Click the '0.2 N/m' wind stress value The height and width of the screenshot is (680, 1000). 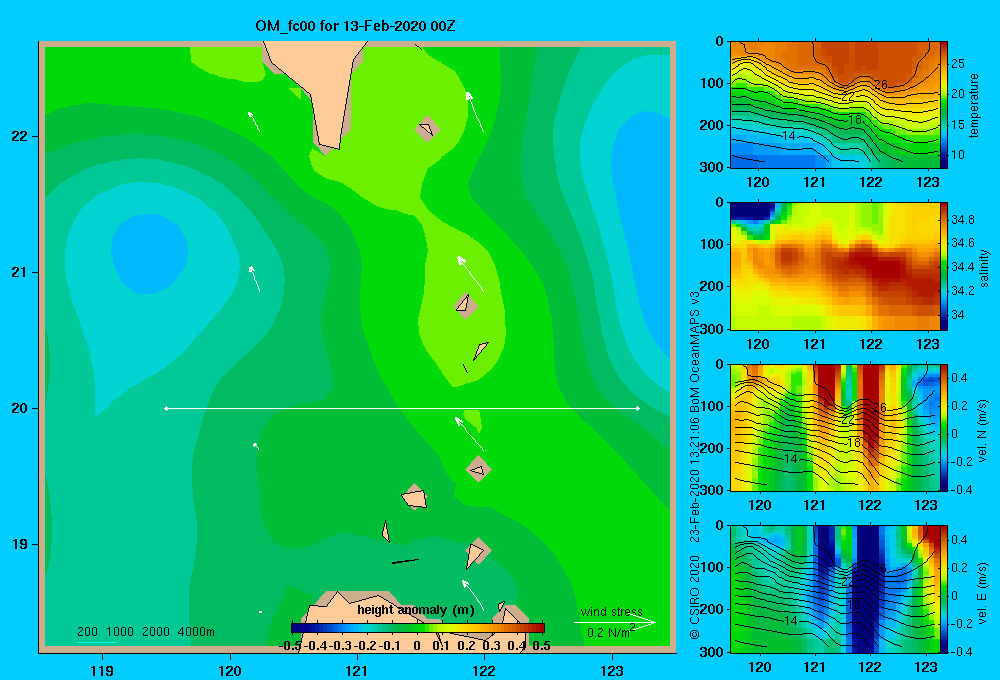tap(608, 633)
